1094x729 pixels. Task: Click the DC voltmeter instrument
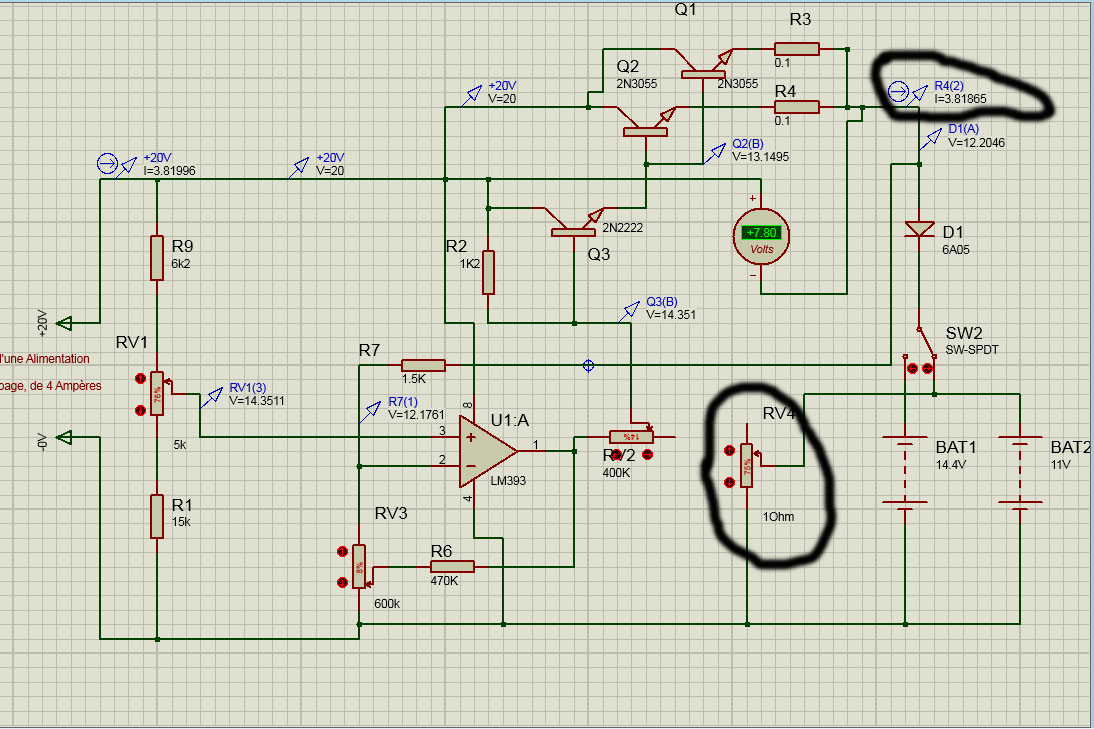[x=760, y=237]
